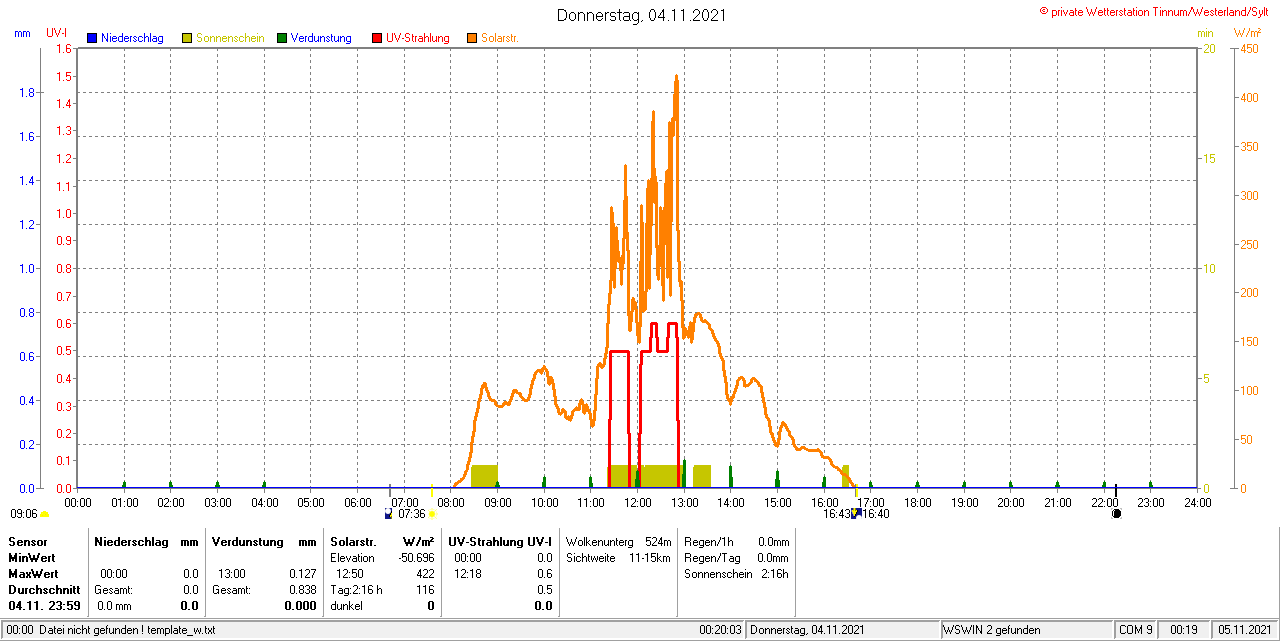
Task: Click the red UV-Strahlung legend swatch
Action: point(377,38)
